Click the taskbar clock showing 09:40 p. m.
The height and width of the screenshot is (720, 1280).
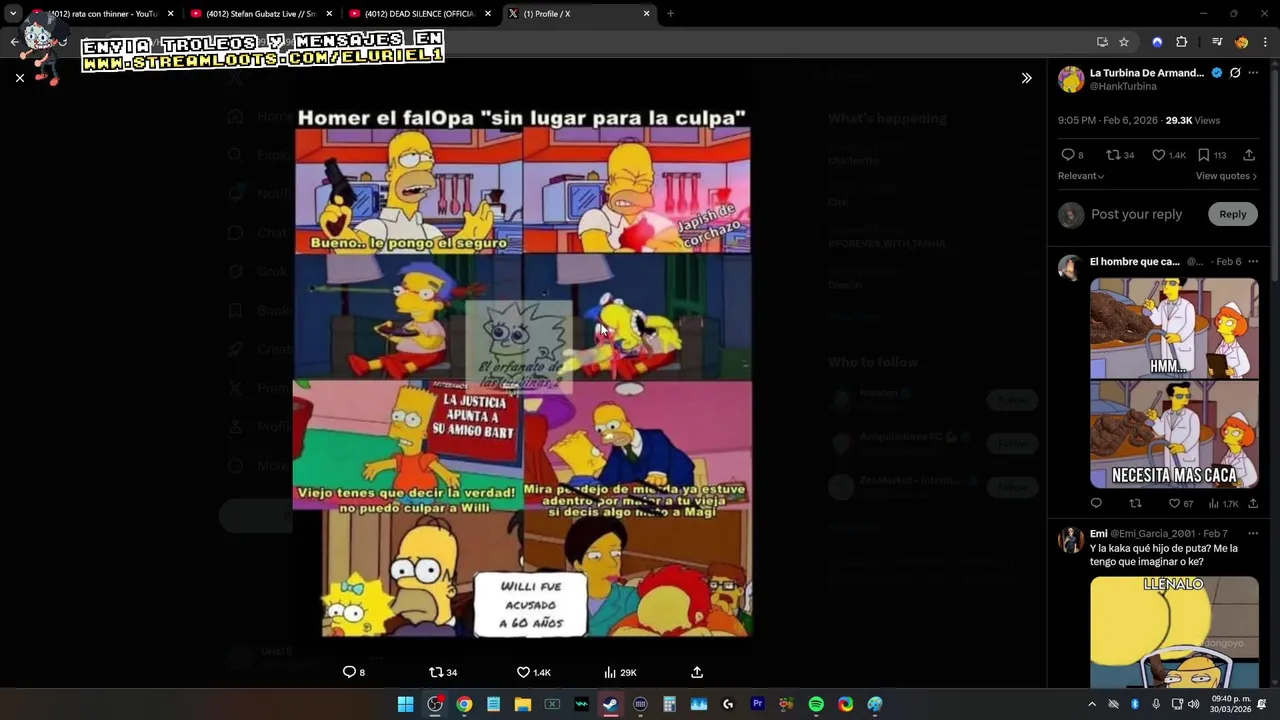pos(1231,704)
